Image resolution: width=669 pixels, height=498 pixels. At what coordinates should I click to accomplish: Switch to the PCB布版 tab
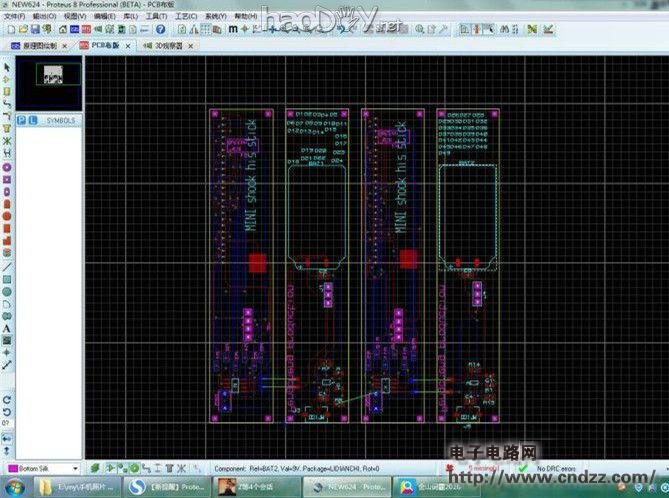point(104,46)
